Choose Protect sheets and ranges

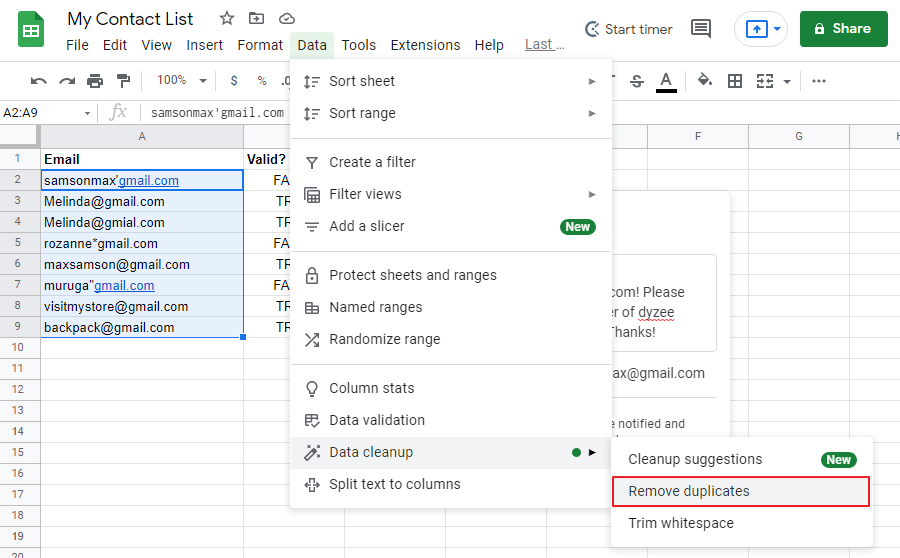click(451, 276)
